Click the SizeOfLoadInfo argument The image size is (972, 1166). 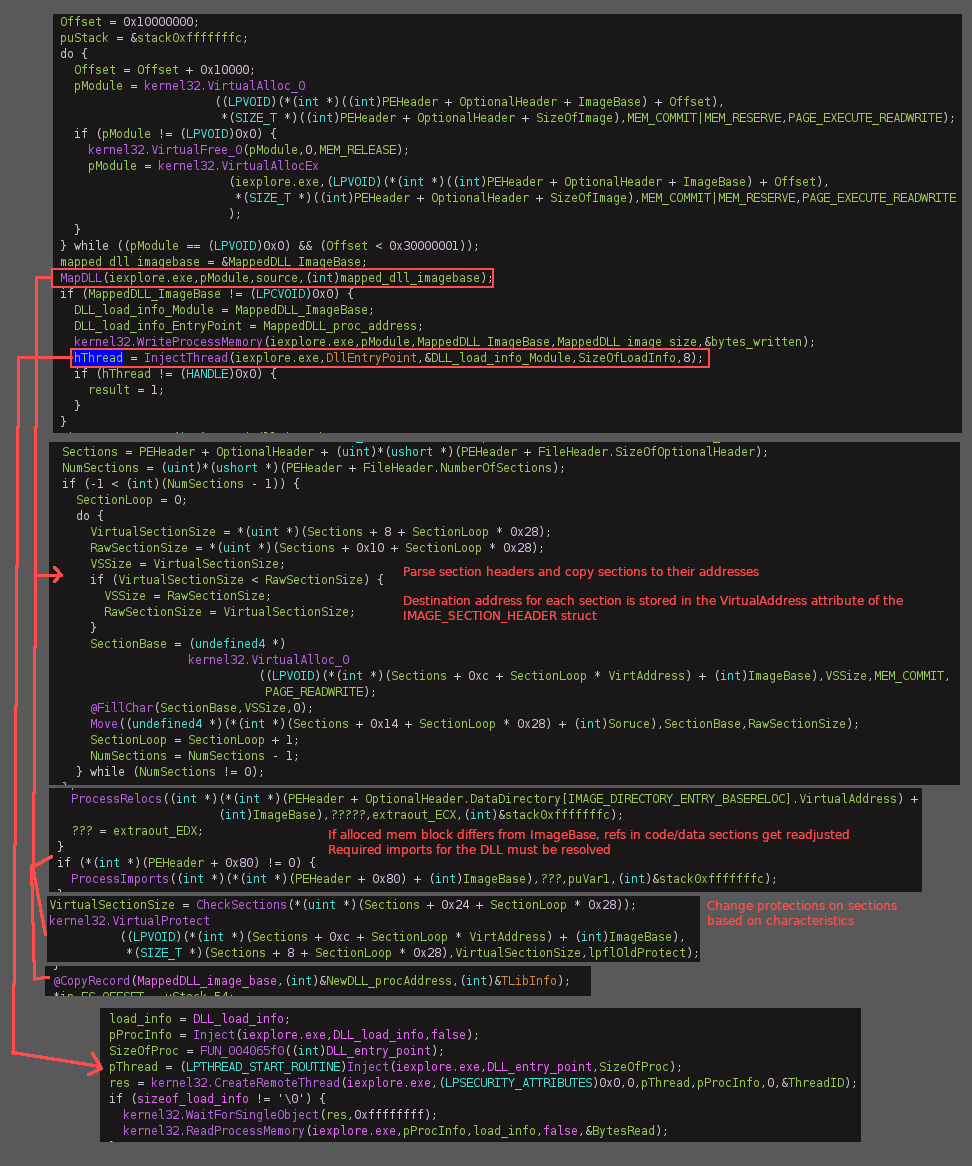pyautogui.click(x=627, y=358)
